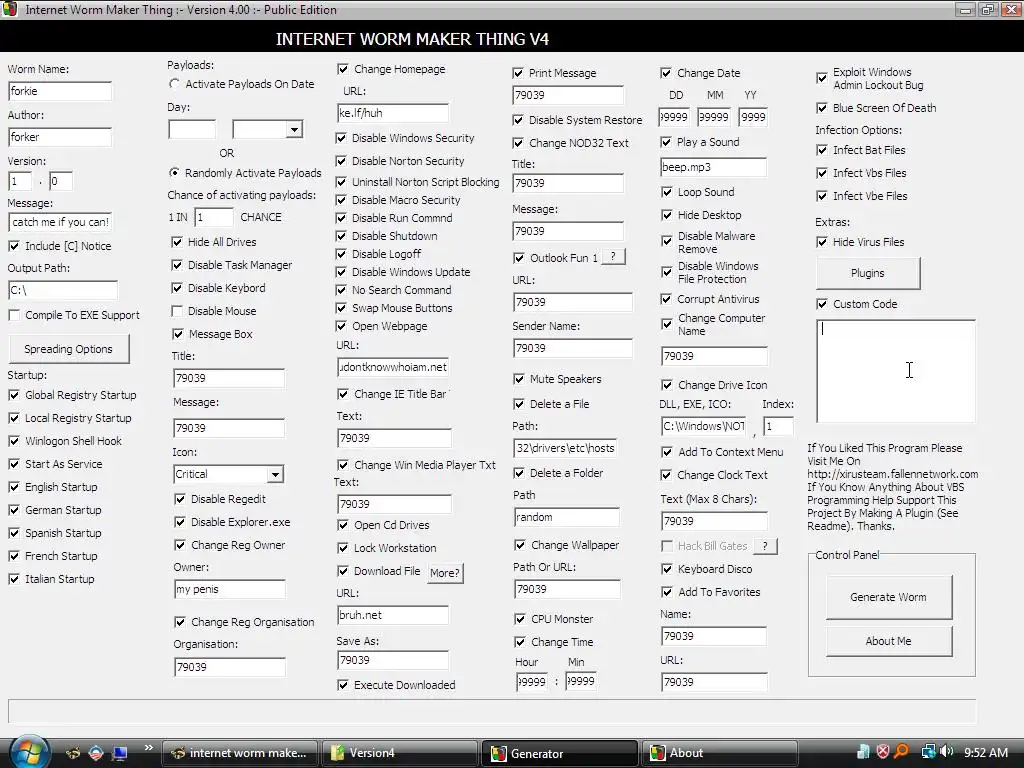Focus the chance number field beside '1 IN'
Viewport: 1024px width, 768px height.
click(214, 217)
